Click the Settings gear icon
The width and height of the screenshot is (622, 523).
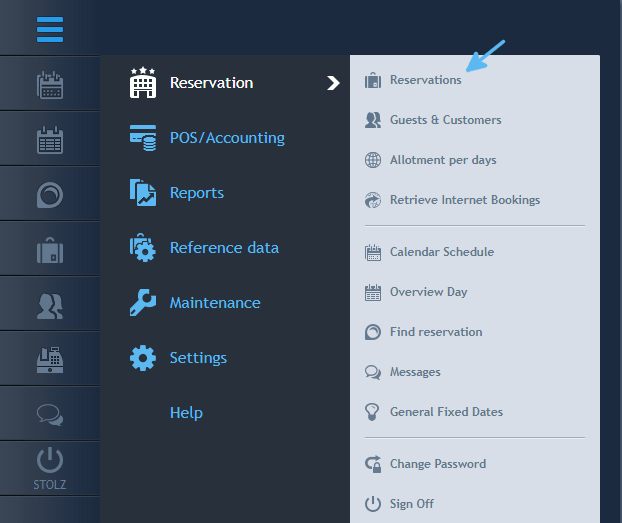point(143,358)
